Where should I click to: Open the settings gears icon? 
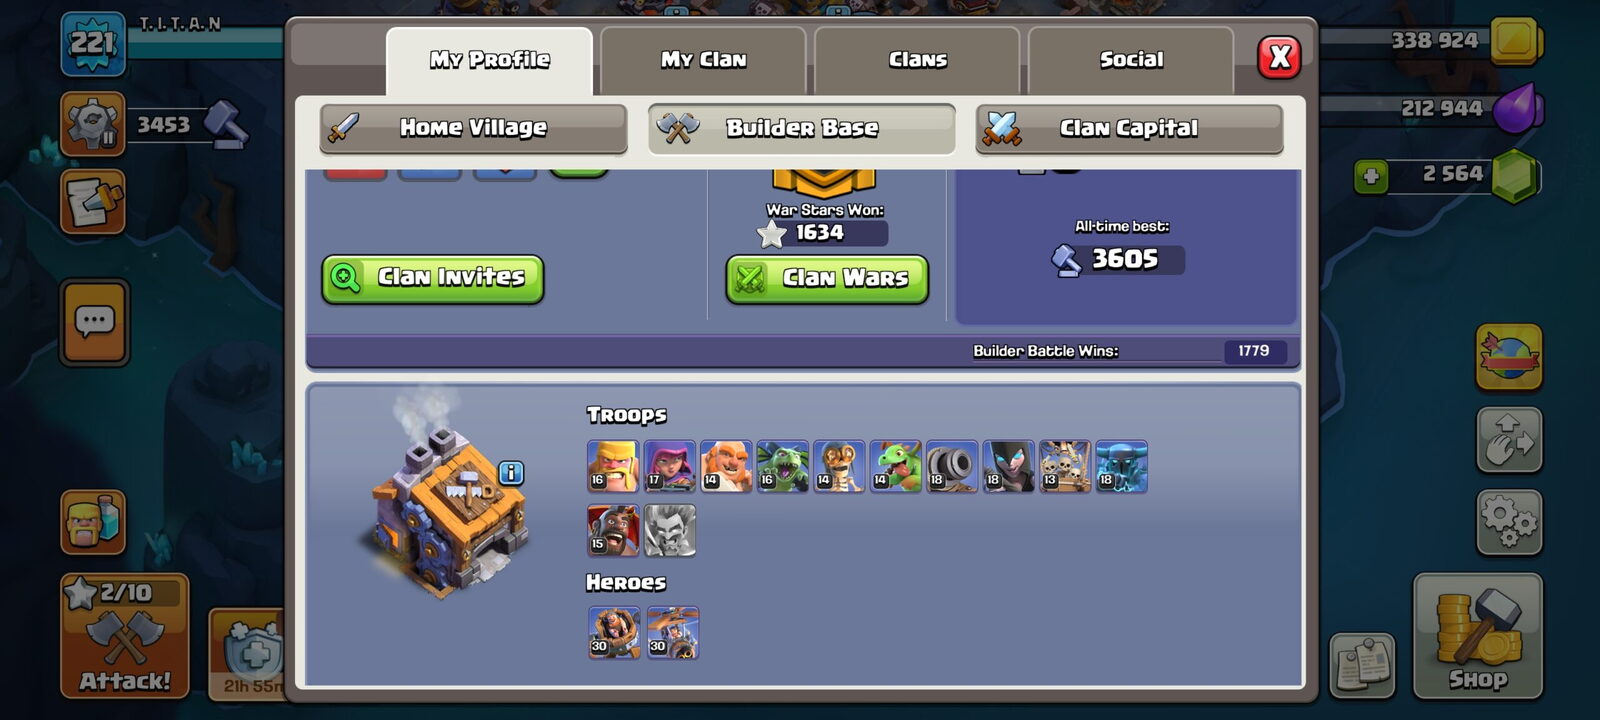tap(1509, 522)
